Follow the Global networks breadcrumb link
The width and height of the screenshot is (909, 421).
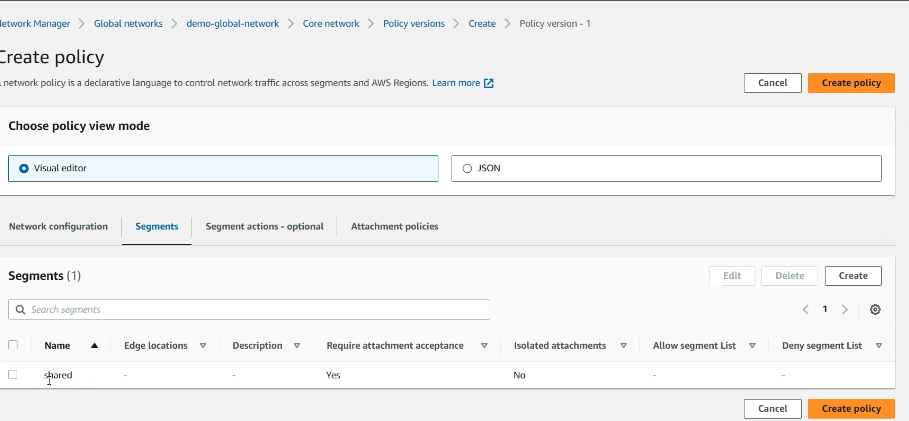tap(128, 23)
